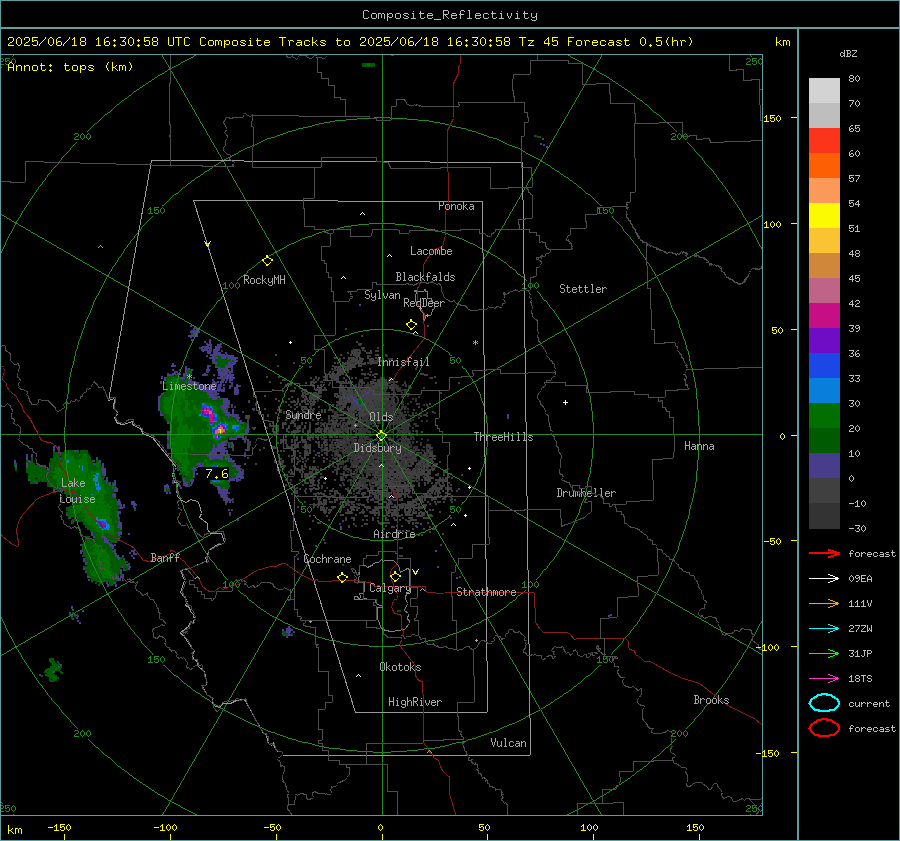Click the 'RockyMH' map label
The height and width of the screenshot is (841, 900).
click(x=264, y=280)
